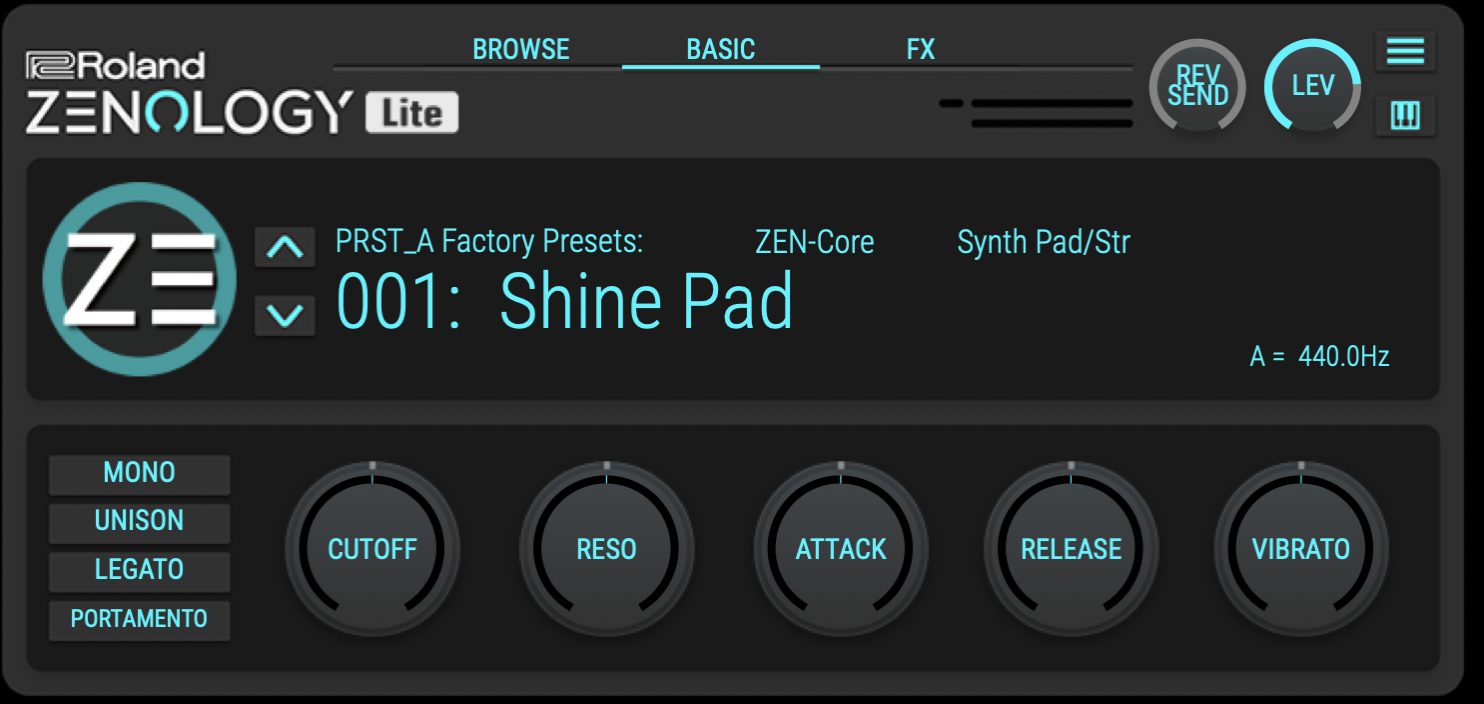Screen dimensions: 1484x704
Task: Click the REV SEND knob
Action: point(1197,87)
